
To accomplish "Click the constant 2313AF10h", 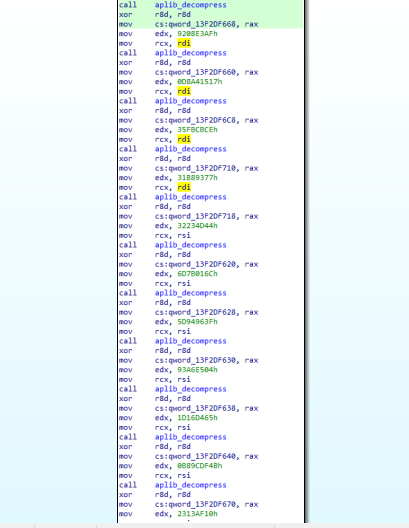I will pyautogui.click(x=198, y=514).
